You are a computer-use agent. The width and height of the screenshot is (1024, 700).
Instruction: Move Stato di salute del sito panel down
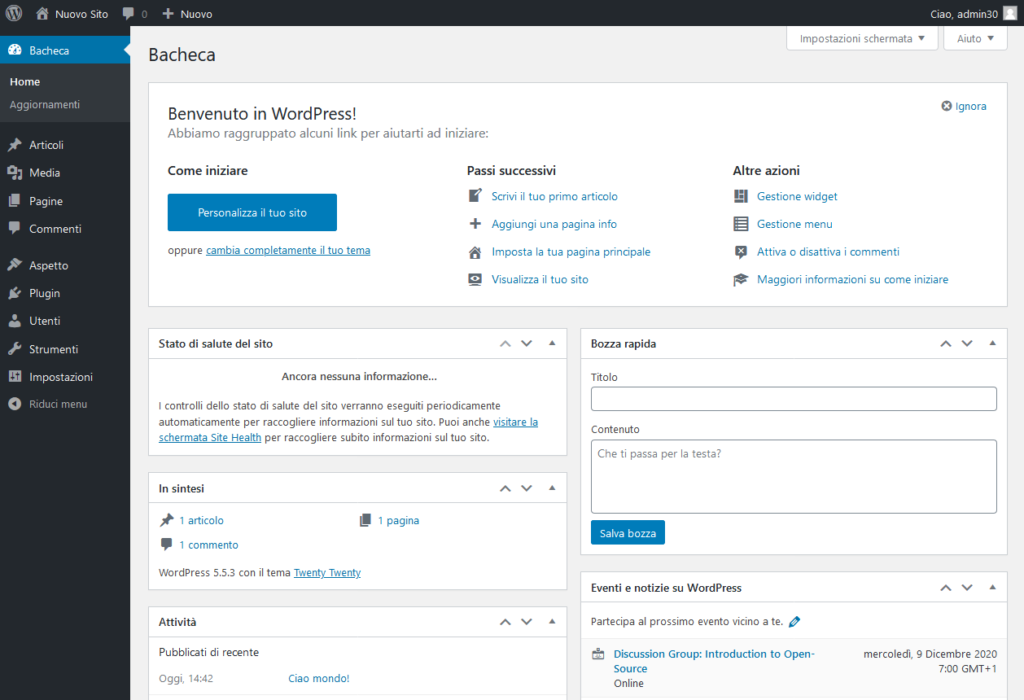[526, 343]
